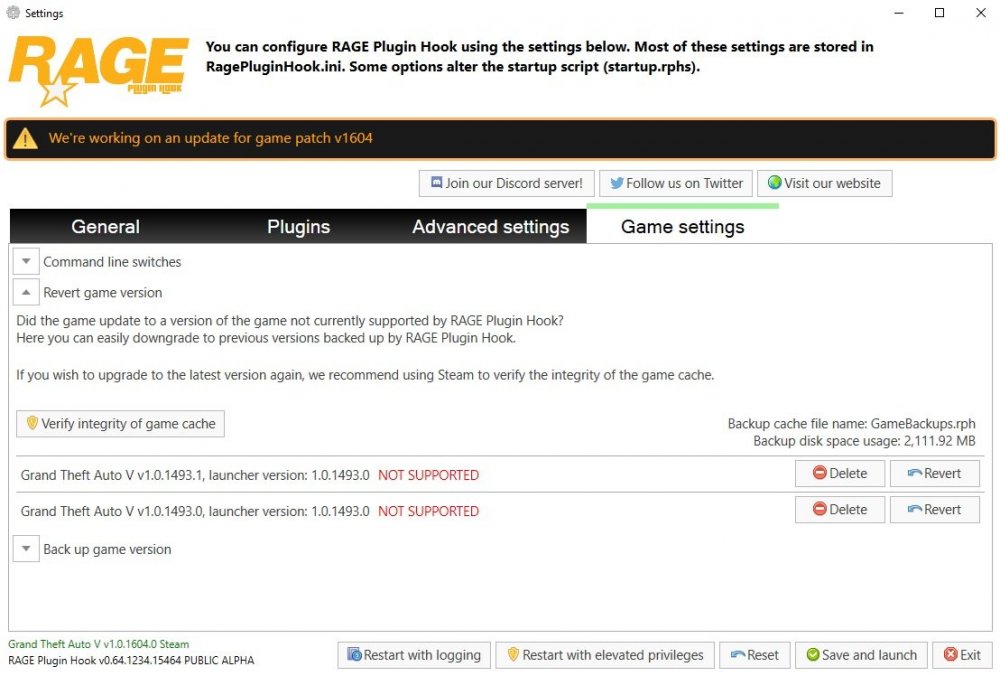Click the yellow warning triangle icon
This screenshot has height=676, width=1000.
(26, 138)
